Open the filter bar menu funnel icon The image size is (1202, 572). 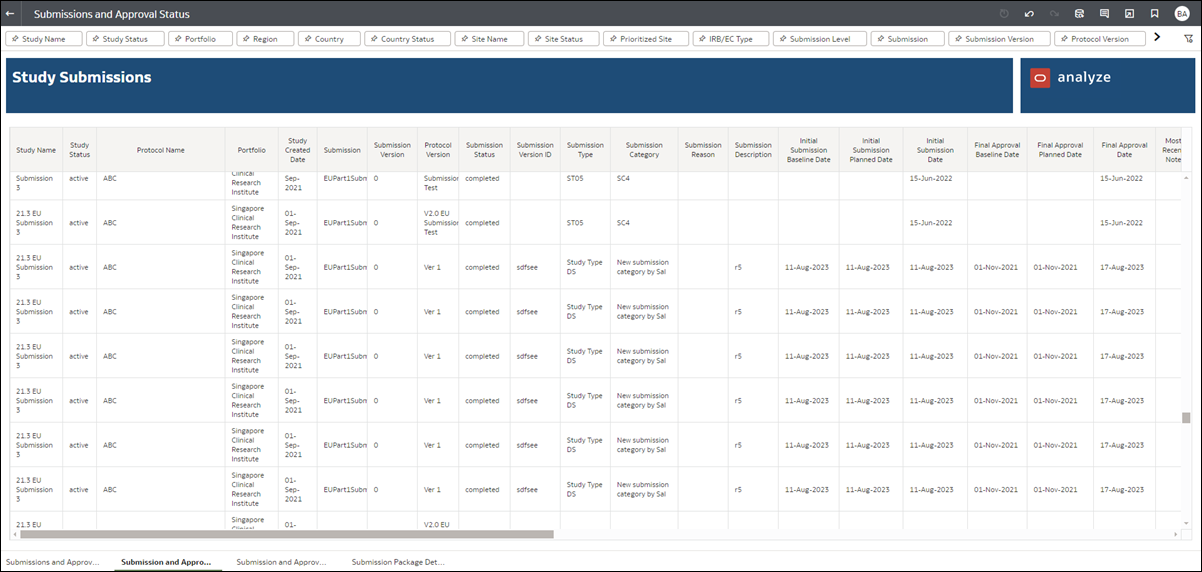pos(1188,39)
